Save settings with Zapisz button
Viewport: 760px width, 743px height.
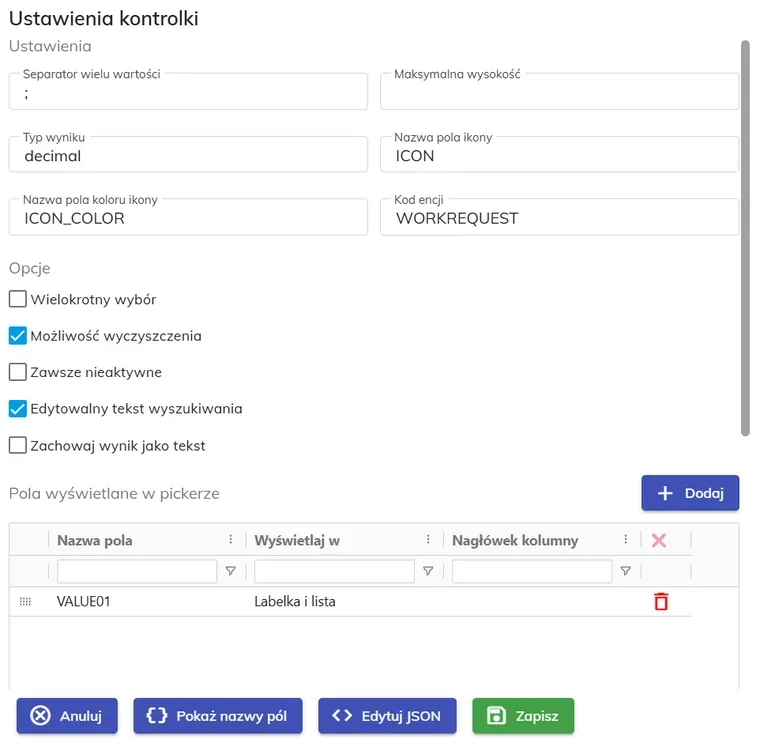tap(523, 716)
